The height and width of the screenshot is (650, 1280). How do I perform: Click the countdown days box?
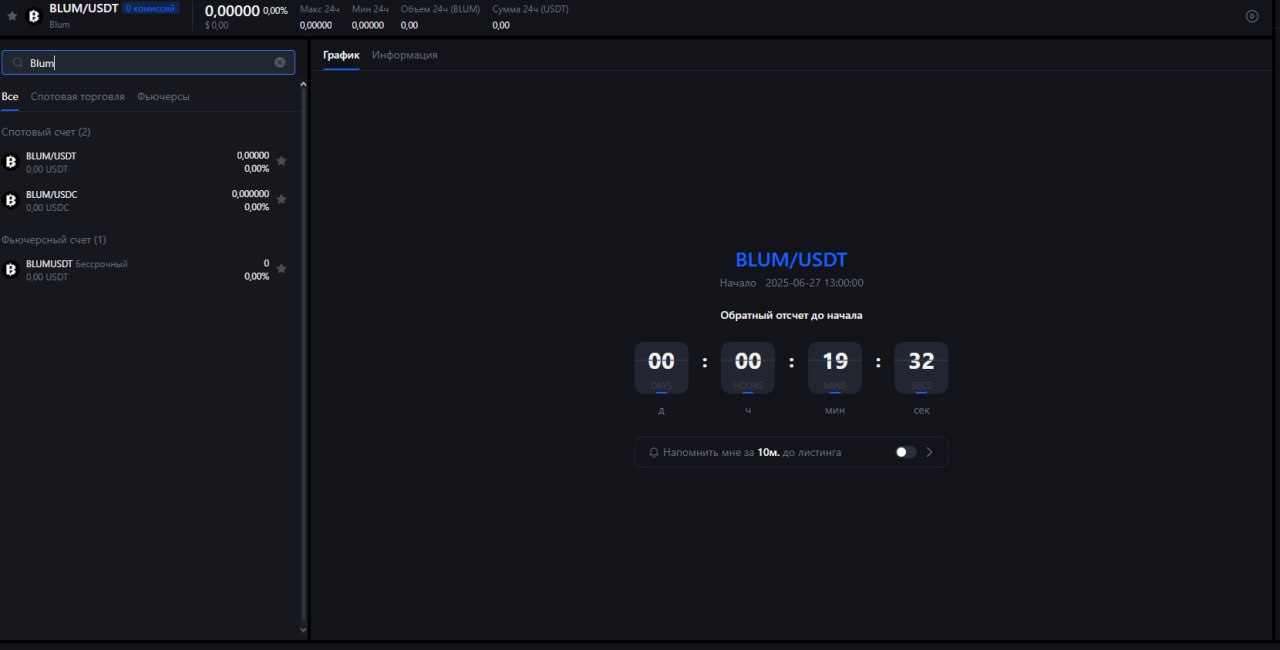(661, 368)
